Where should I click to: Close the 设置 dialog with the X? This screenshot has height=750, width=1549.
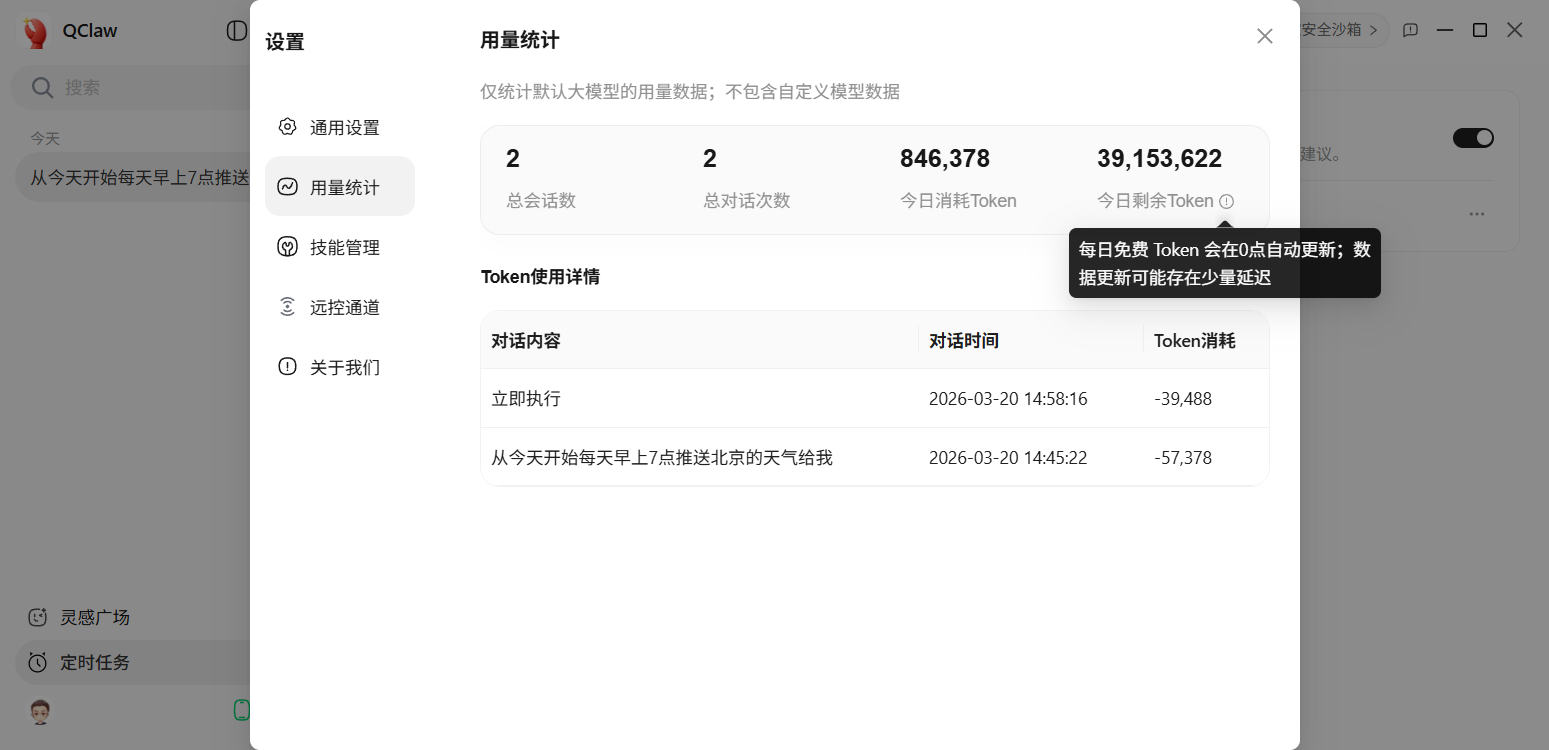point(1265,36)
